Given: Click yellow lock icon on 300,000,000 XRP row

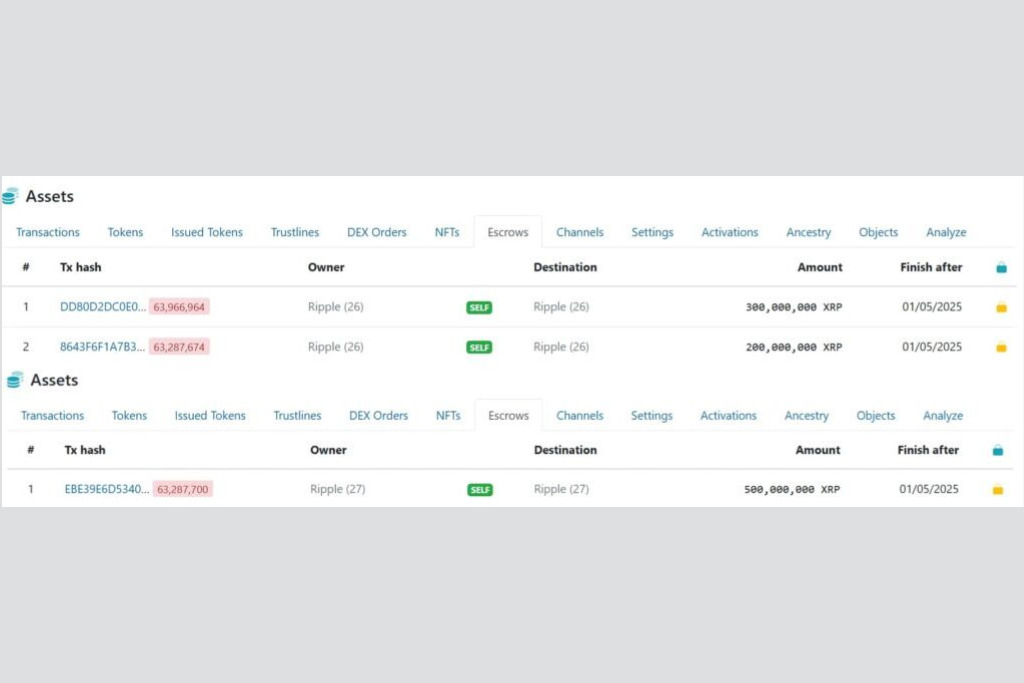Looking at the screenshot, I should coord(1001,307).
